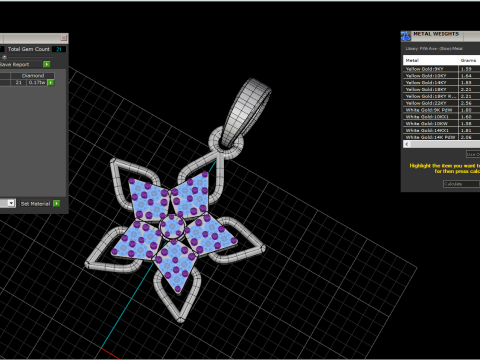The image size is (480, 360).
Task: Select the center round gem setting
Action: click(172, 227)
